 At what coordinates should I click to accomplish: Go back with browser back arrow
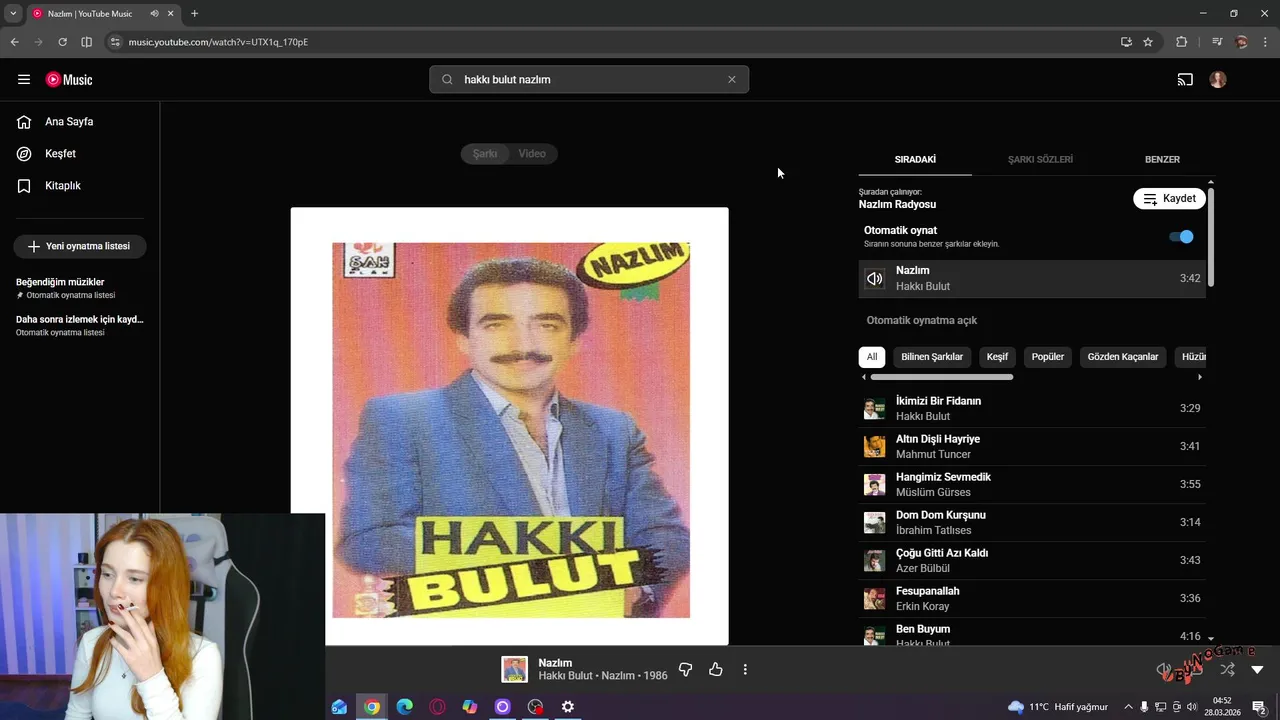(14, 42)
